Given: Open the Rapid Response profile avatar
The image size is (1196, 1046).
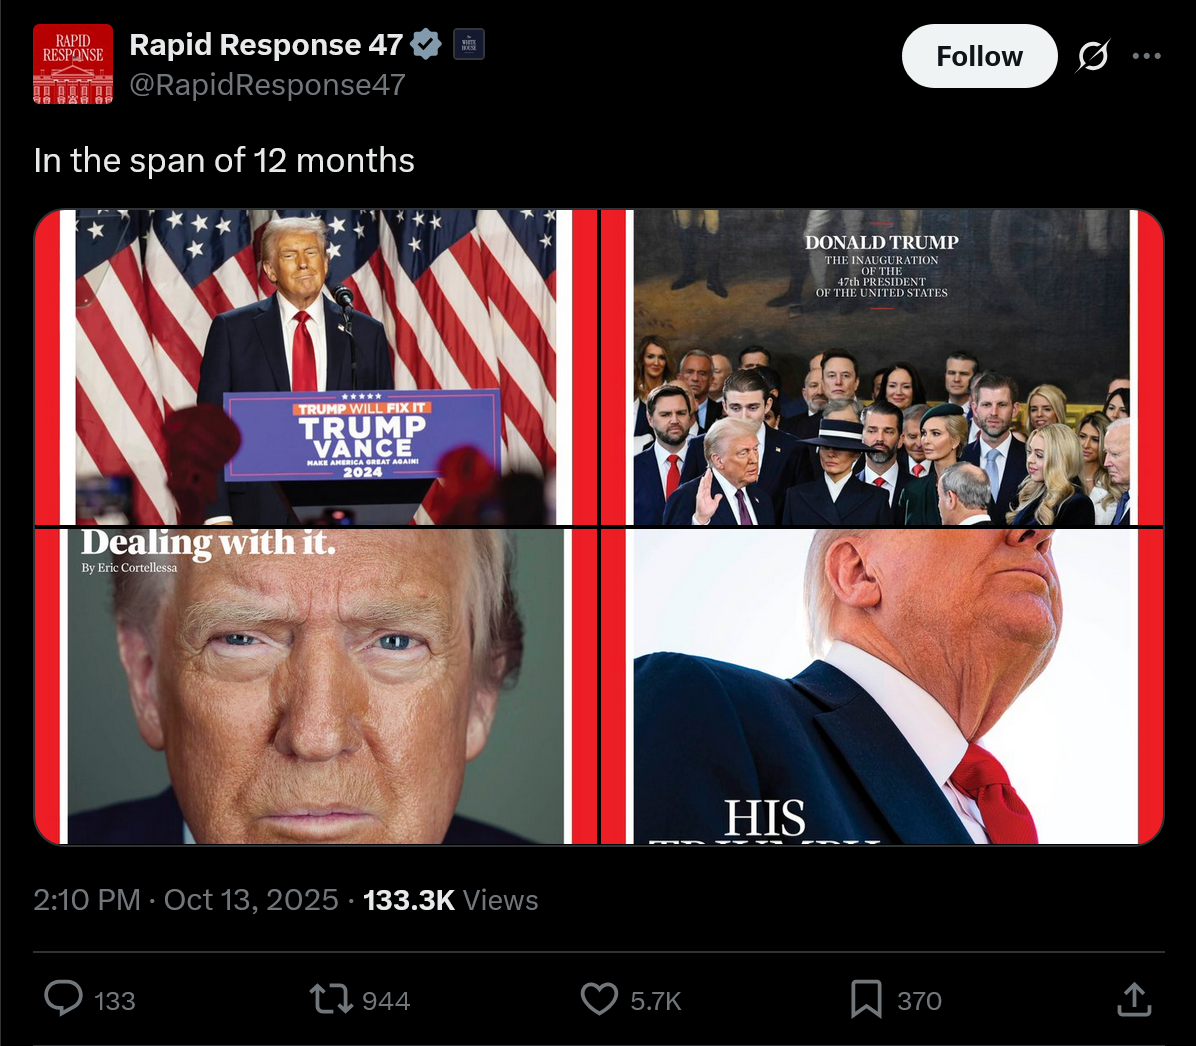Looking at the screenshot, I should (x=73, y=64).
